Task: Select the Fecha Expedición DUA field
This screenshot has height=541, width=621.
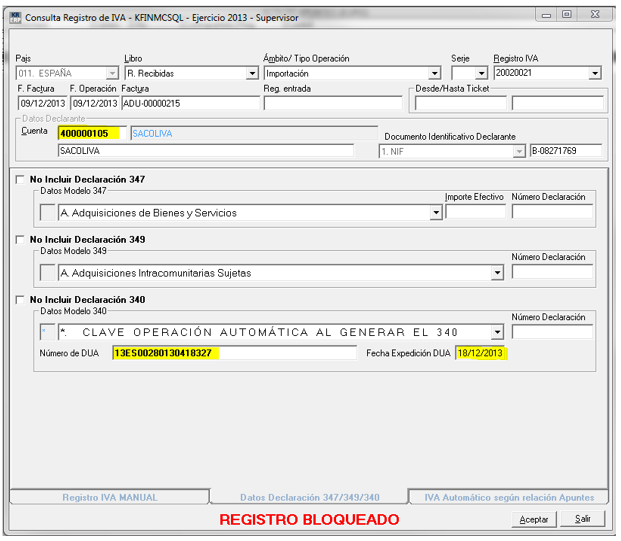Action: [x=481, y=353]
